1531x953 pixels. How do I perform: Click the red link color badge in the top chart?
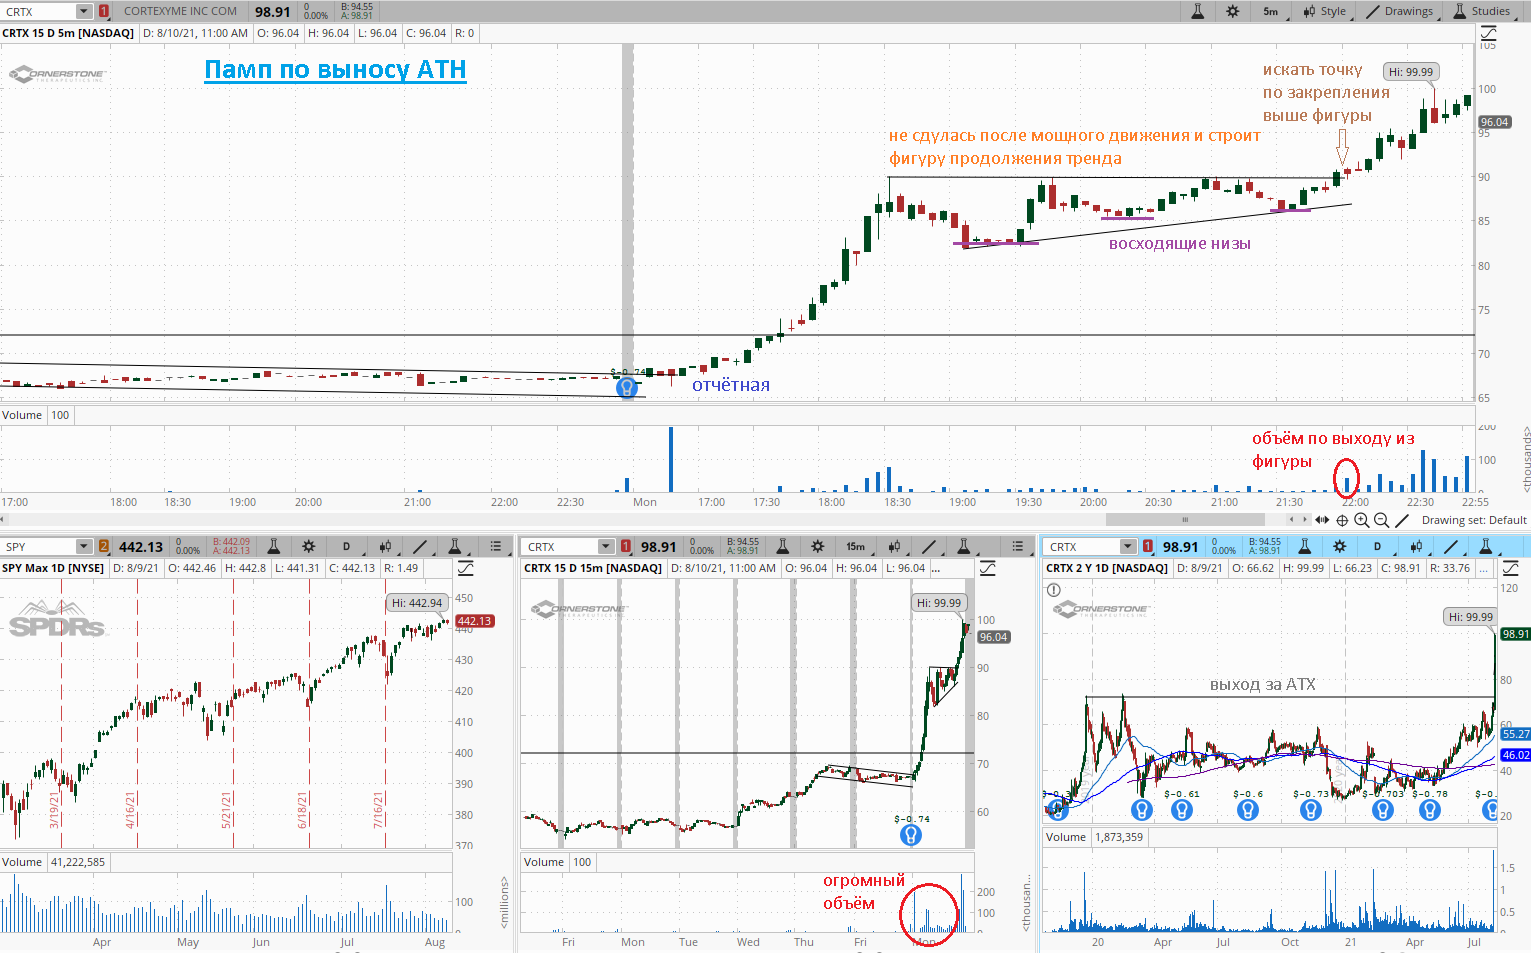click(x=104, y=12)
